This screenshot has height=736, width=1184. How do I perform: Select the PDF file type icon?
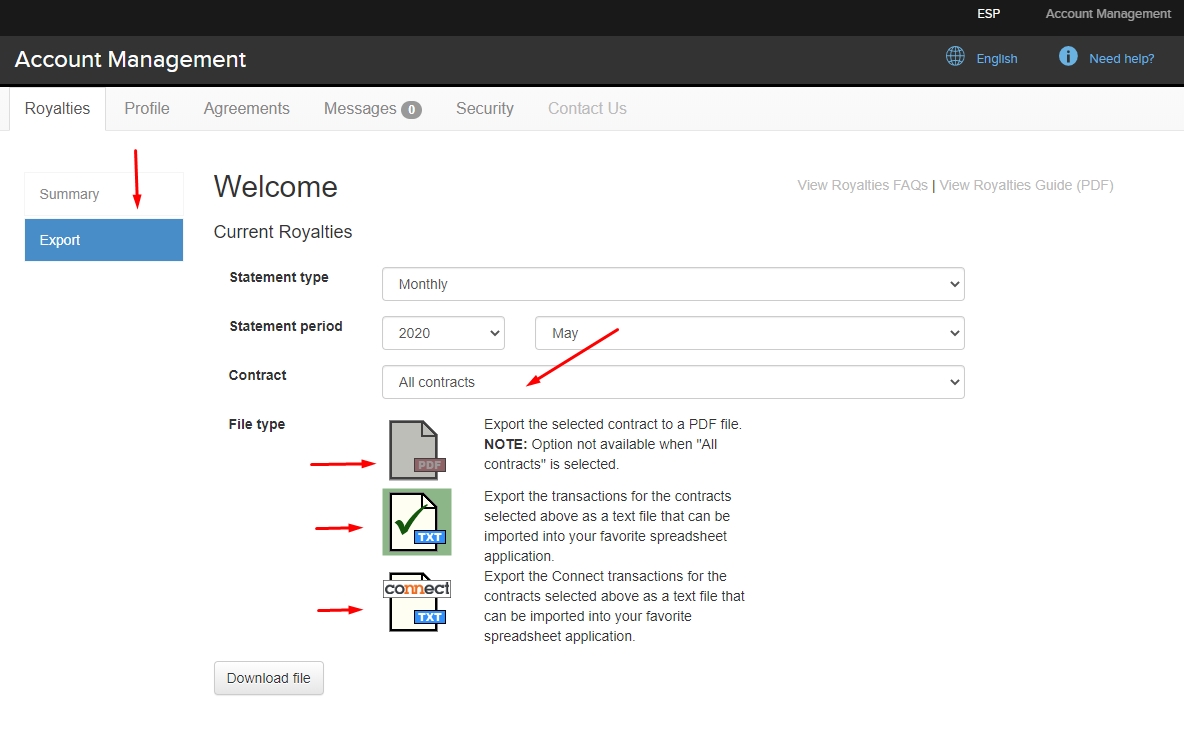(x=416, y=450)
